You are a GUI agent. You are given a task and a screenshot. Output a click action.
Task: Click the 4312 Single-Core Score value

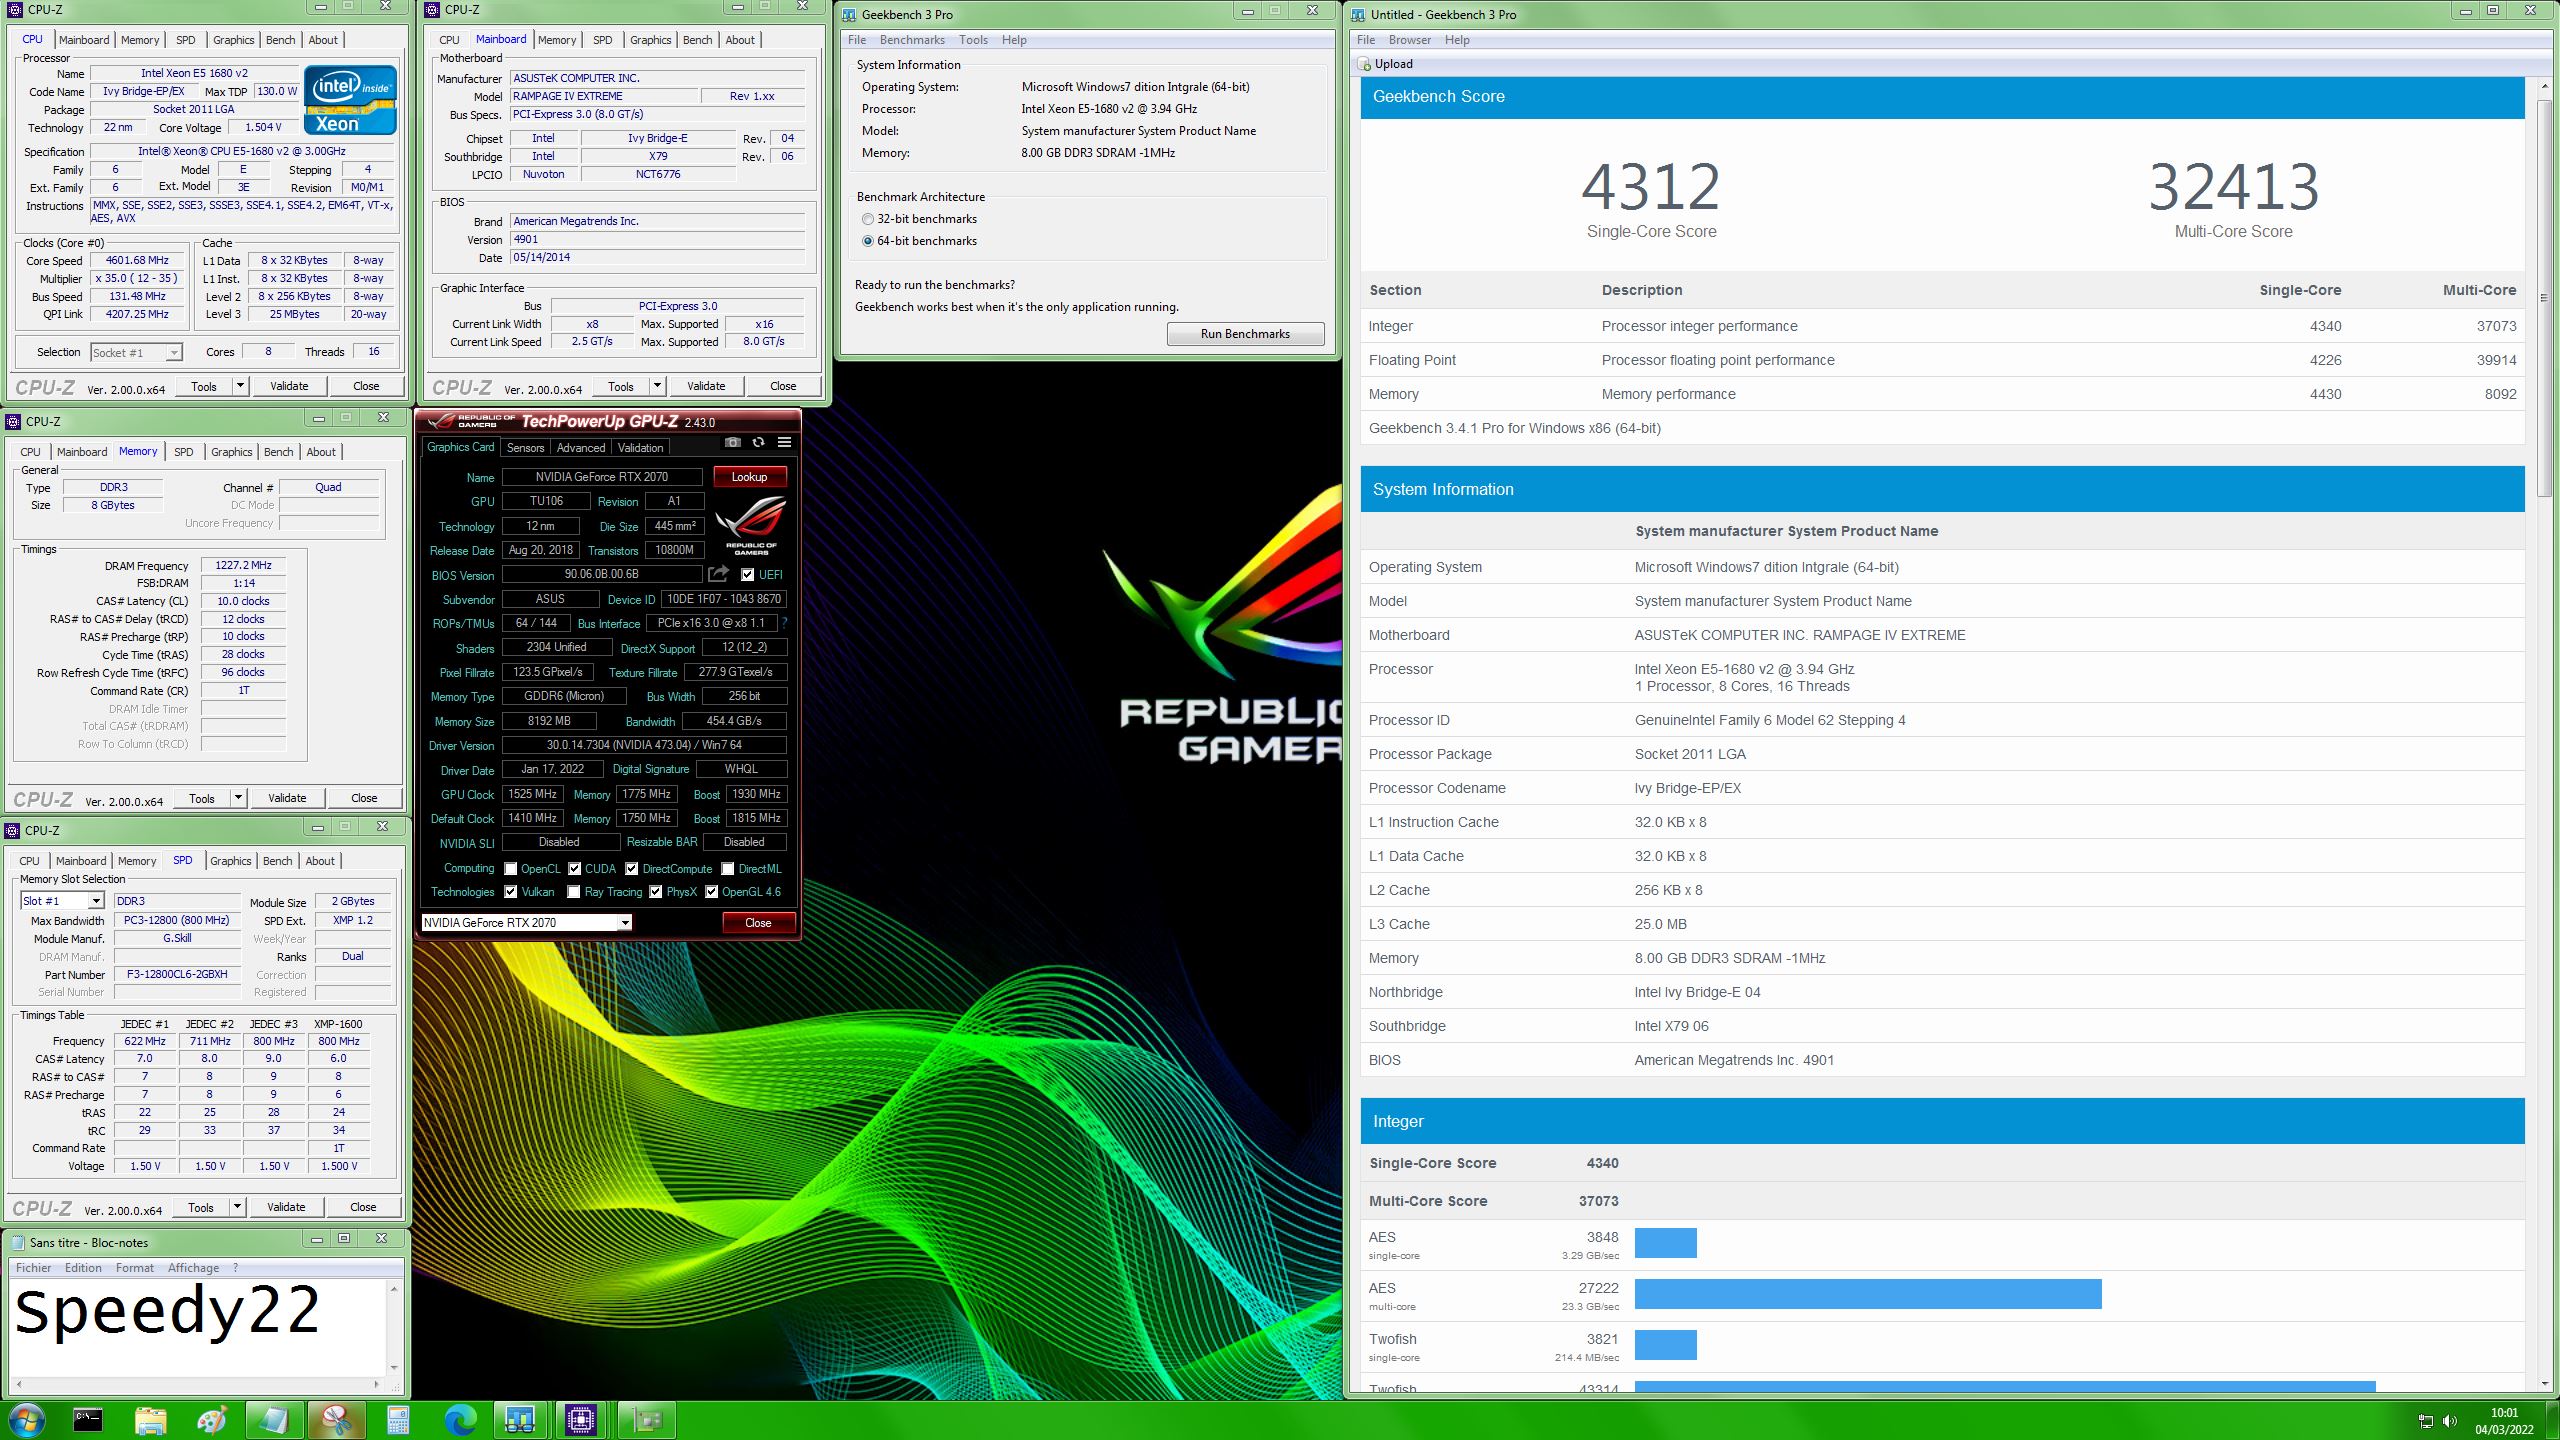1651,187
